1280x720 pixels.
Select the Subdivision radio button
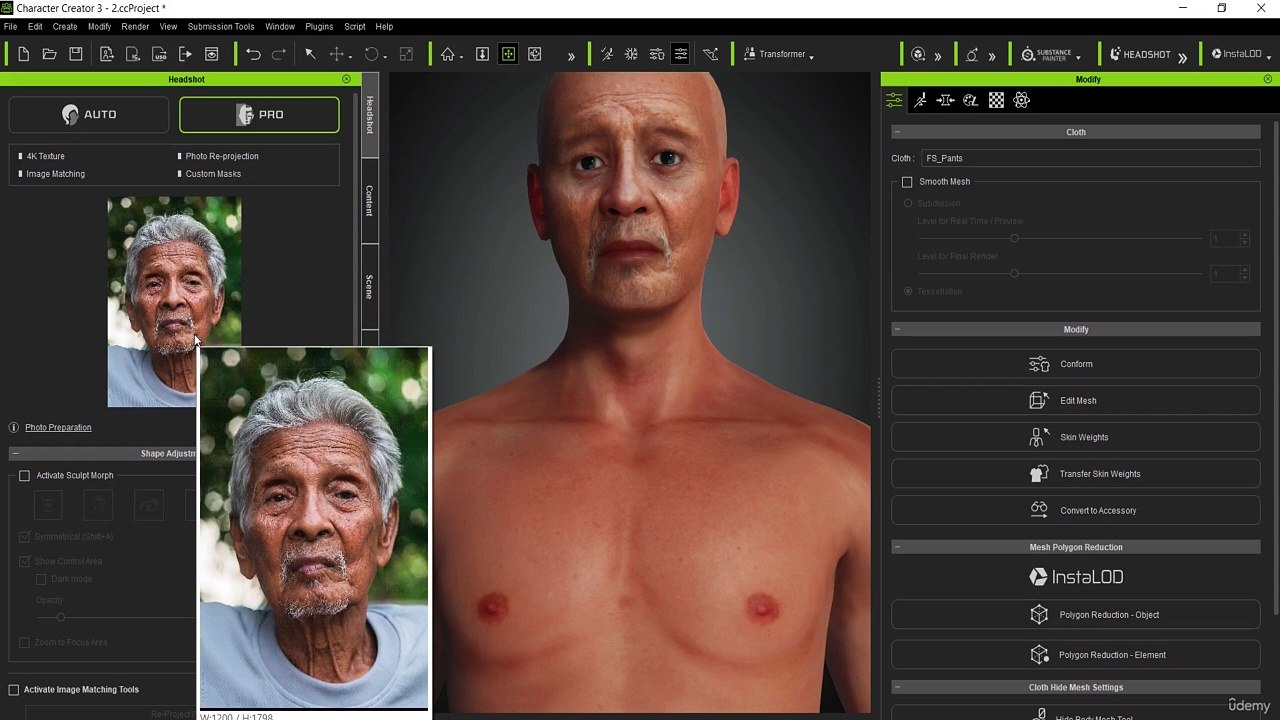click(x=908, y=204)
